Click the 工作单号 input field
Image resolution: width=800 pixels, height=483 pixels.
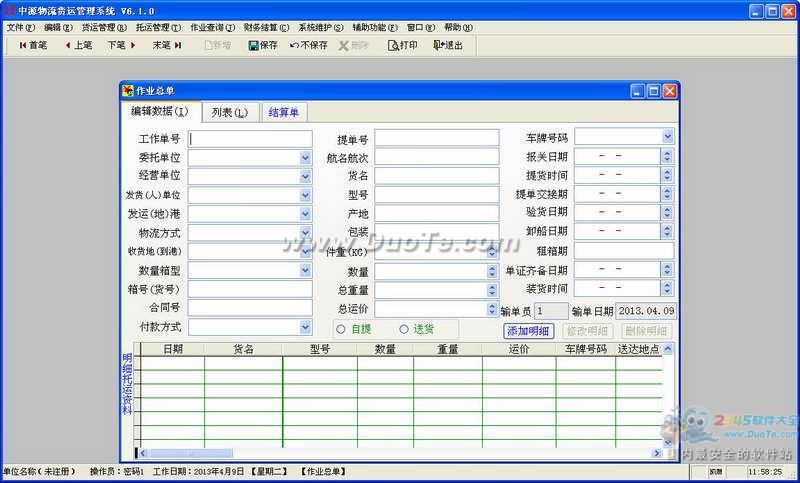pos(250,138)
